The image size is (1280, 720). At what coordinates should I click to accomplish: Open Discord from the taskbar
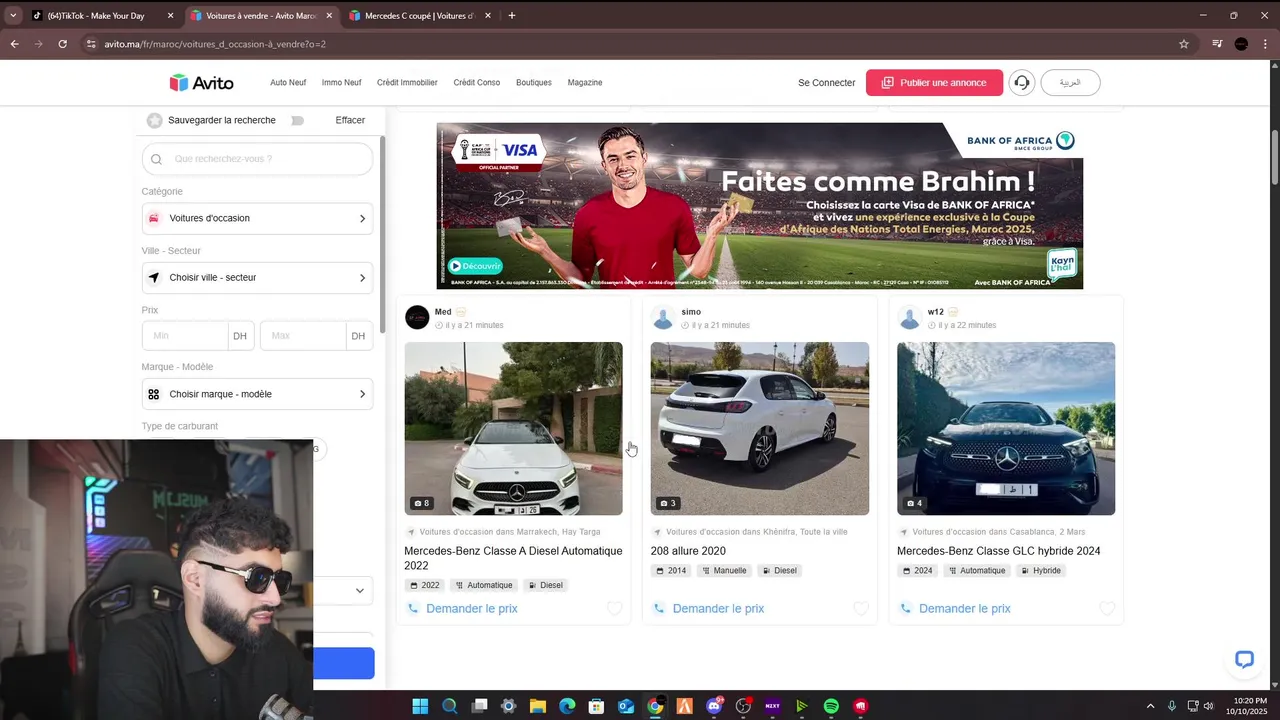click(714, 706)
